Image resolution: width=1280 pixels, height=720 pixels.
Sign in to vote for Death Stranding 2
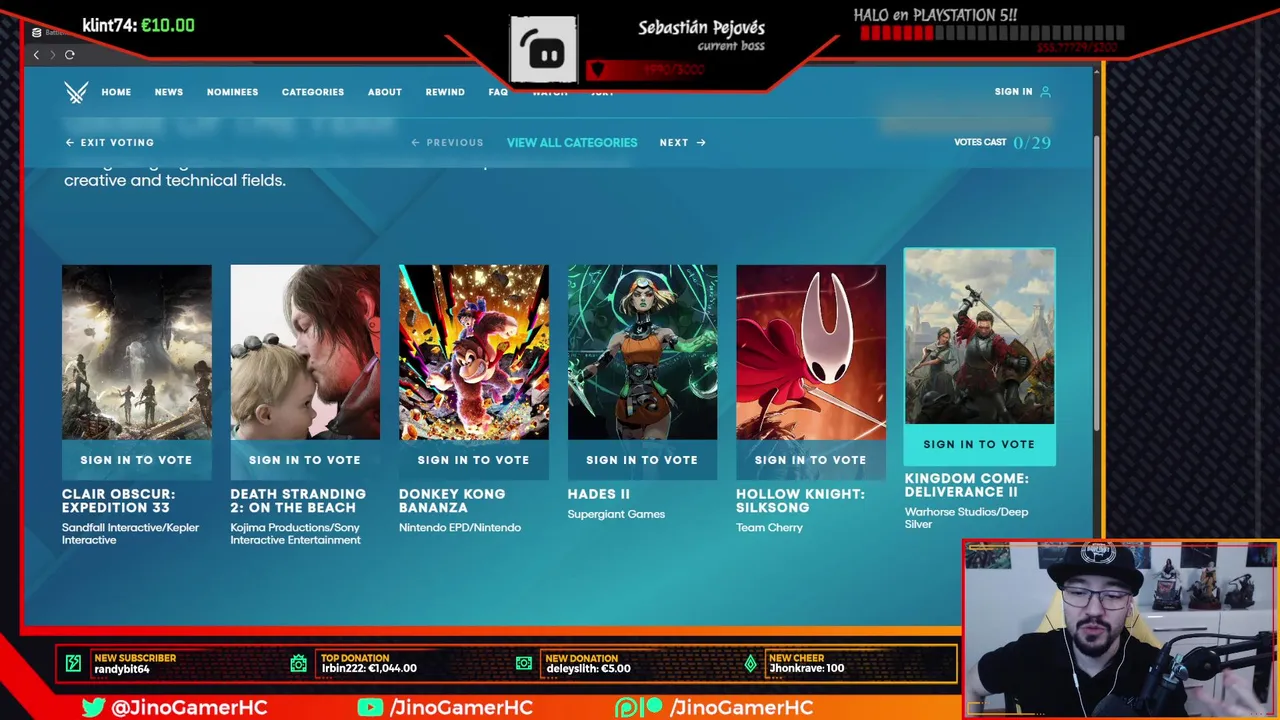[x=305, y=460]
